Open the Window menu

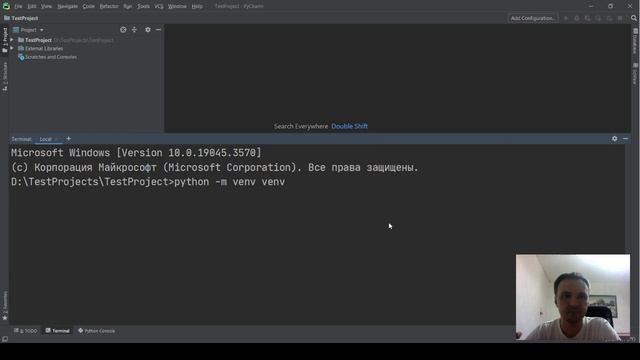click(x=177, y=6)
